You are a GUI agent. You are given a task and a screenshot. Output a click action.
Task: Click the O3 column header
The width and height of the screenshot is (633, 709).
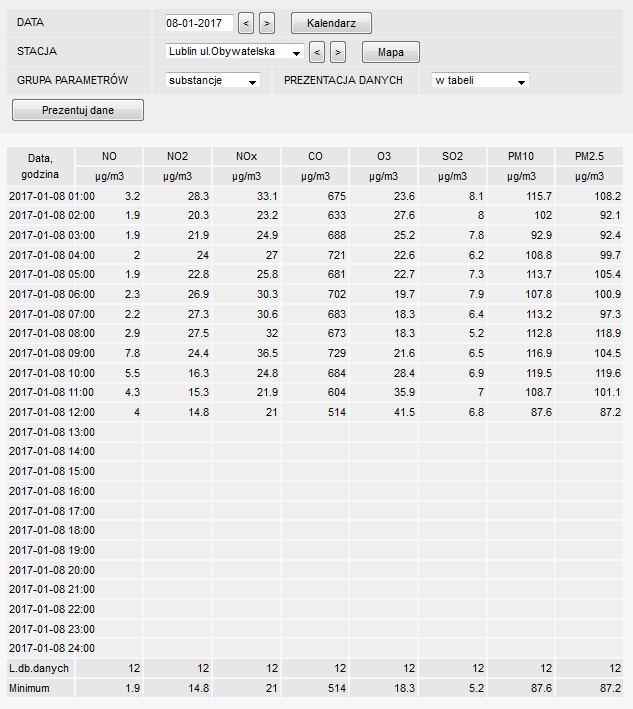(383, 156)
